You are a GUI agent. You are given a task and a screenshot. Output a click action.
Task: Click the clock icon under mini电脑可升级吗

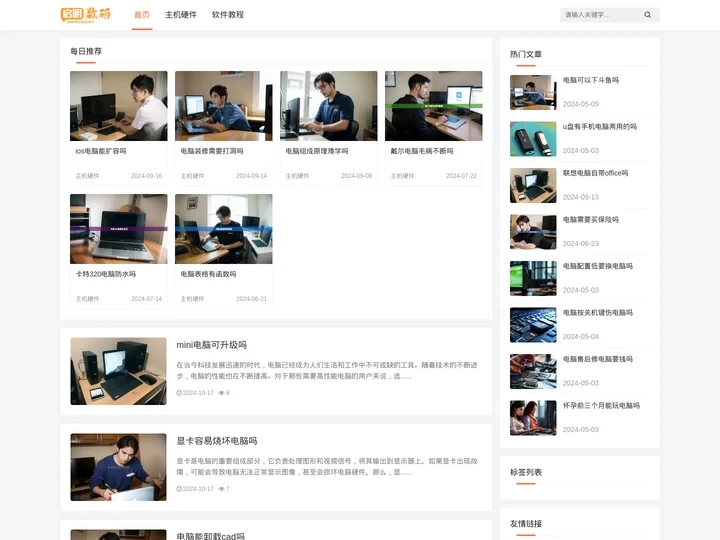pyautogui.click(x=179, y=393)
